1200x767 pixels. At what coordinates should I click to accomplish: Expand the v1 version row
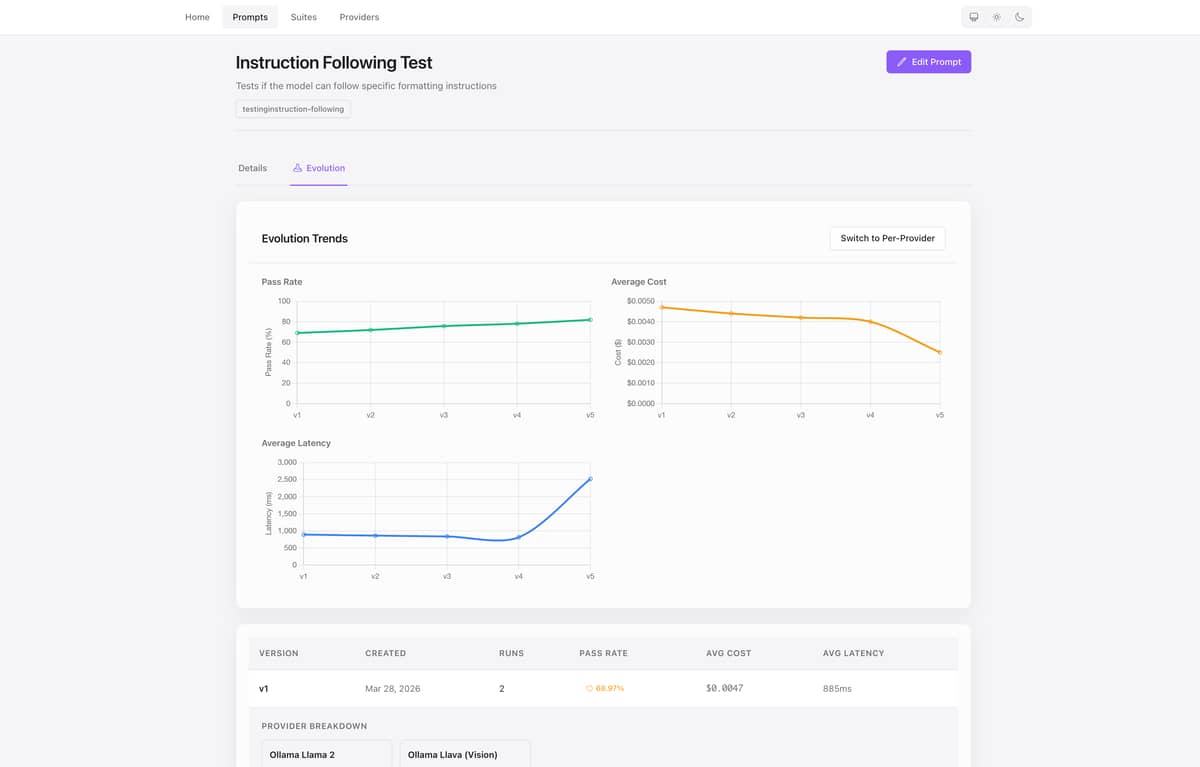point(264,688)
